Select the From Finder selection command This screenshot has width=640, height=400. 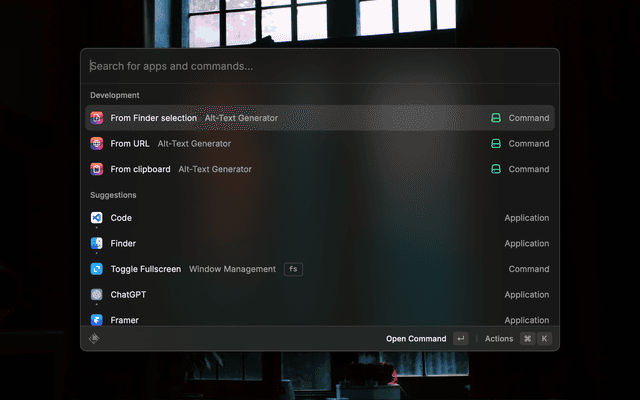154,118
